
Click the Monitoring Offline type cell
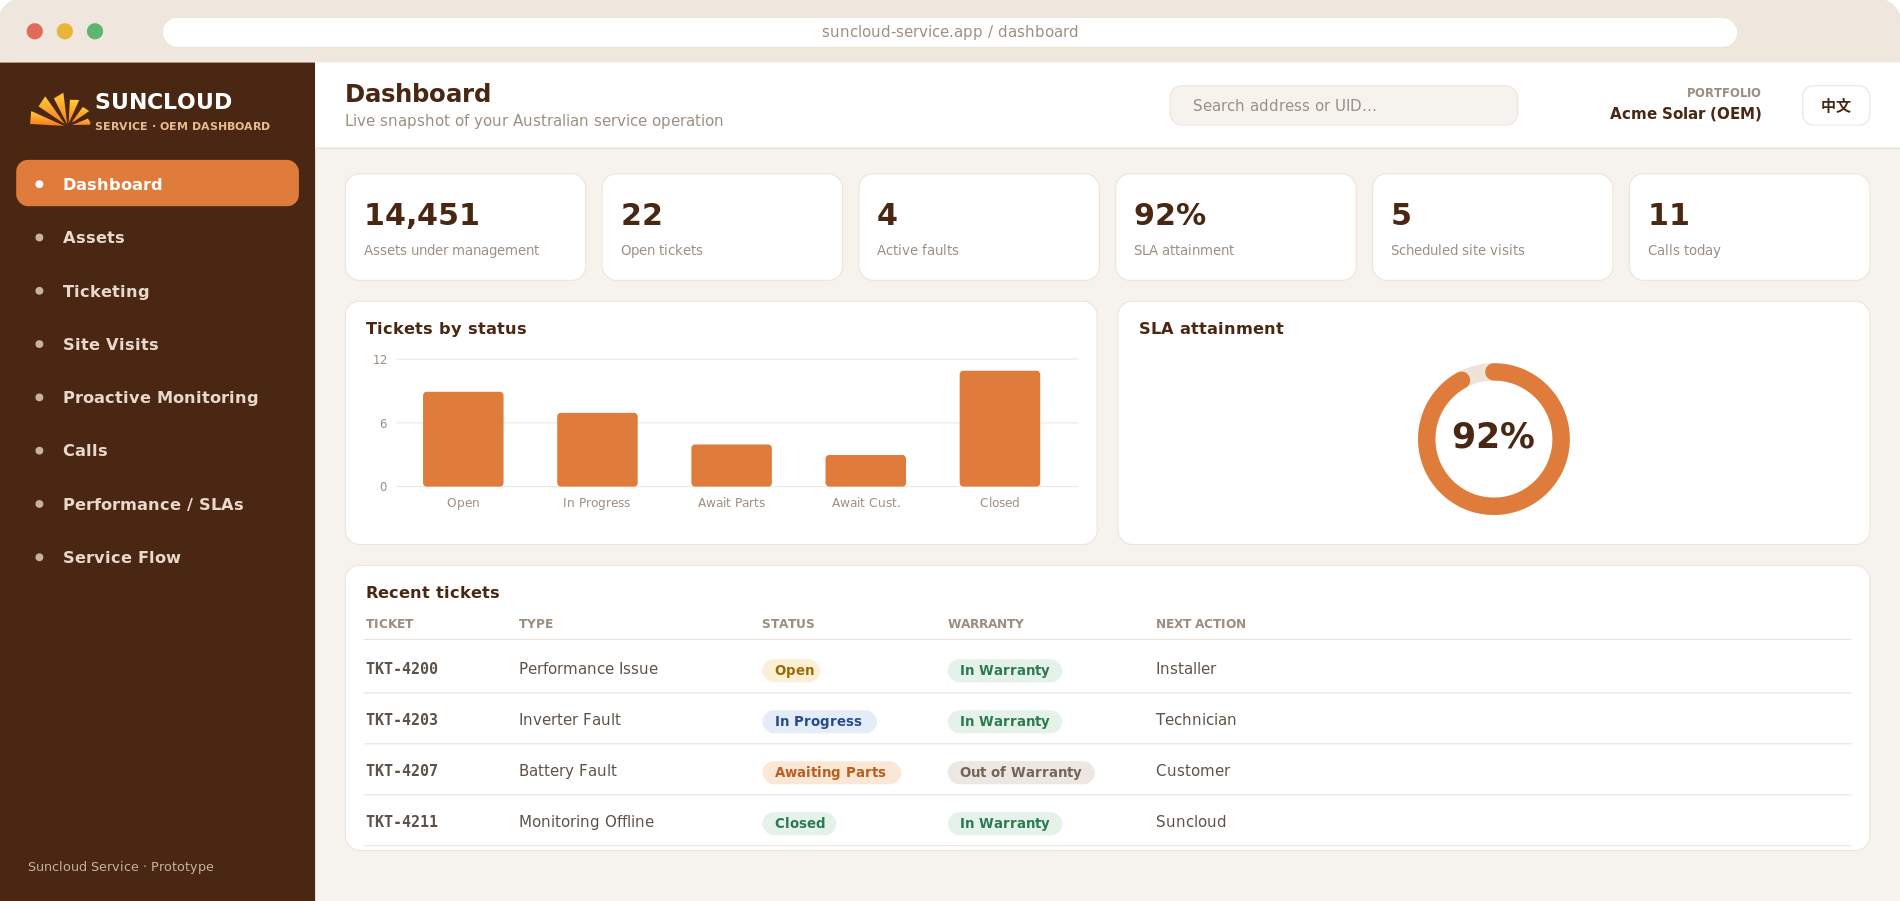(586, 821)
